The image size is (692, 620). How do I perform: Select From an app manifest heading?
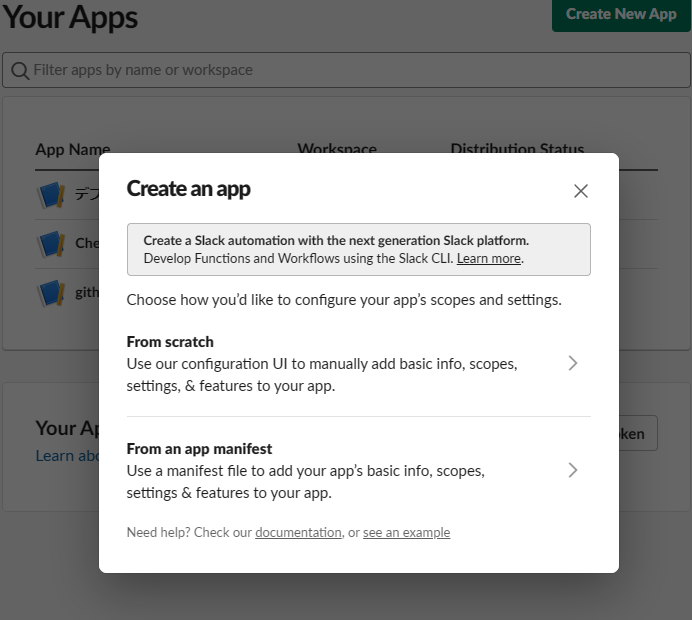point(199,448)
